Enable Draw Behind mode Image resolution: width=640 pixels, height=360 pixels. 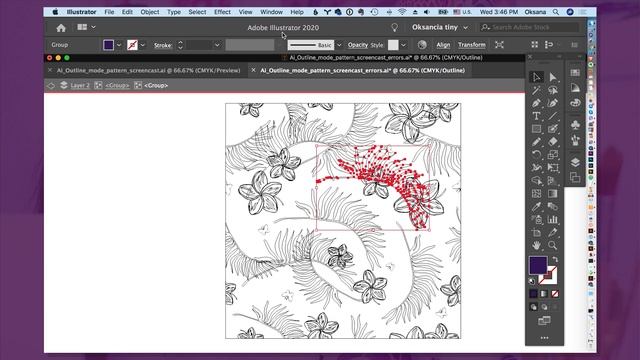tap(544, 307)
